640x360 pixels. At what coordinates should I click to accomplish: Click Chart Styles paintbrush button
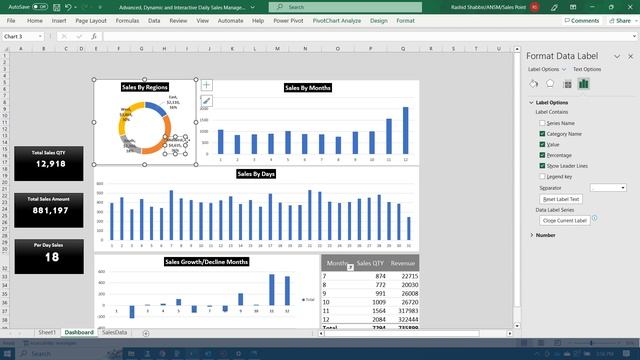(x=207, y=101)
